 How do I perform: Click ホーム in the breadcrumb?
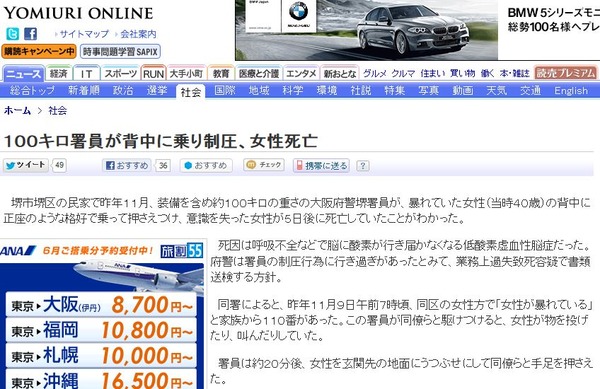click(17, 111)
